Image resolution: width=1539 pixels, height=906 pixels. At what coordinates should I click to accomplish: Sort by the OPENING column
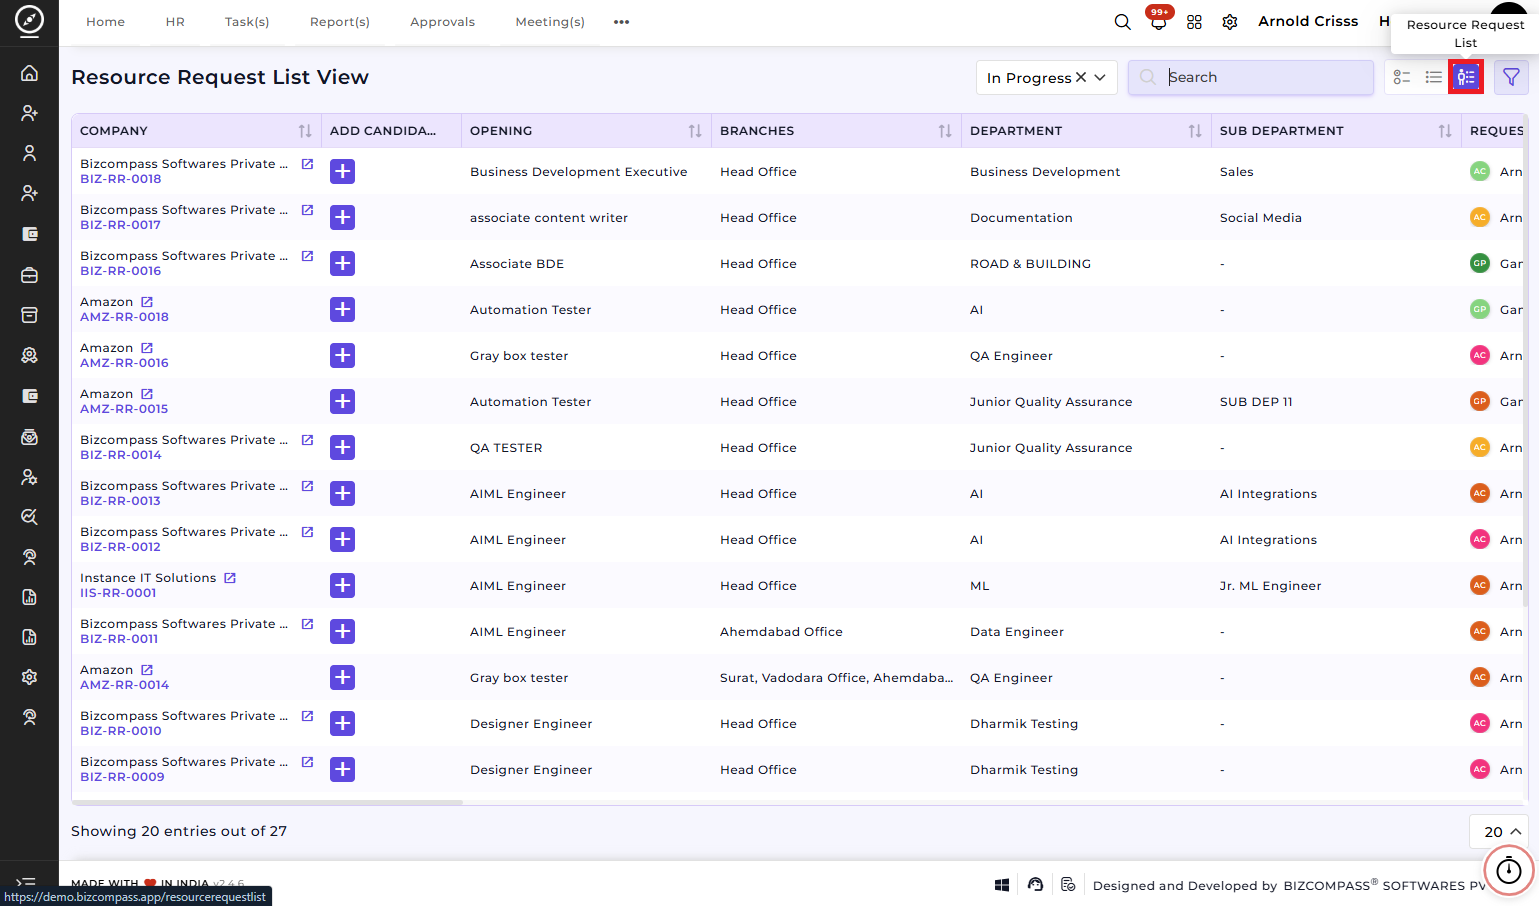pyautogui.click(x=695, y=131)
